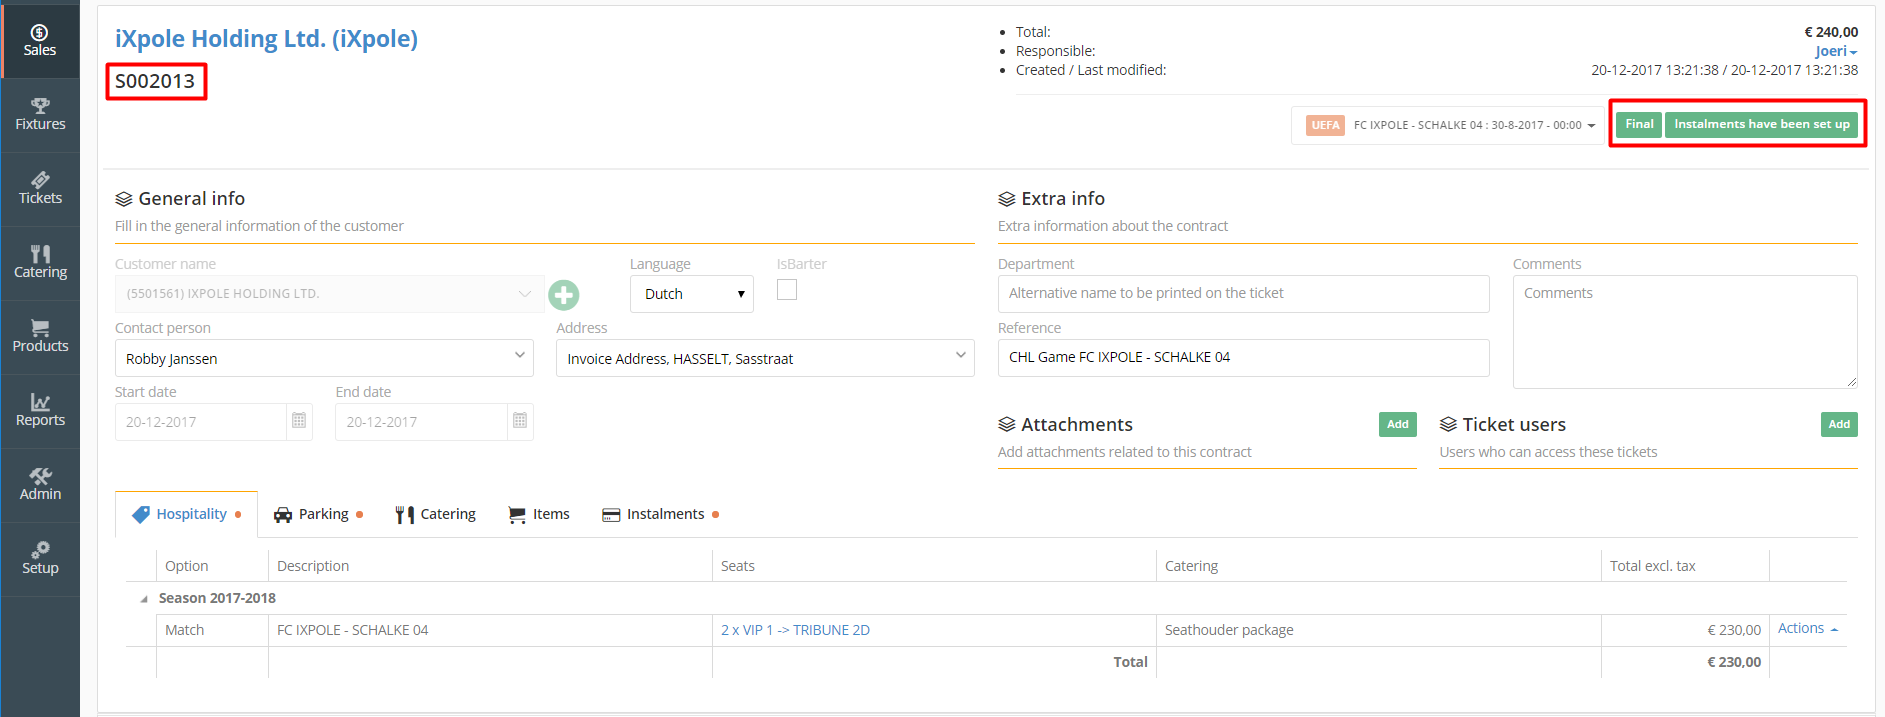The width and height of the screenshot is (1885, 717).
Task: Click the Department input field
Action: tap(1243, 294)
